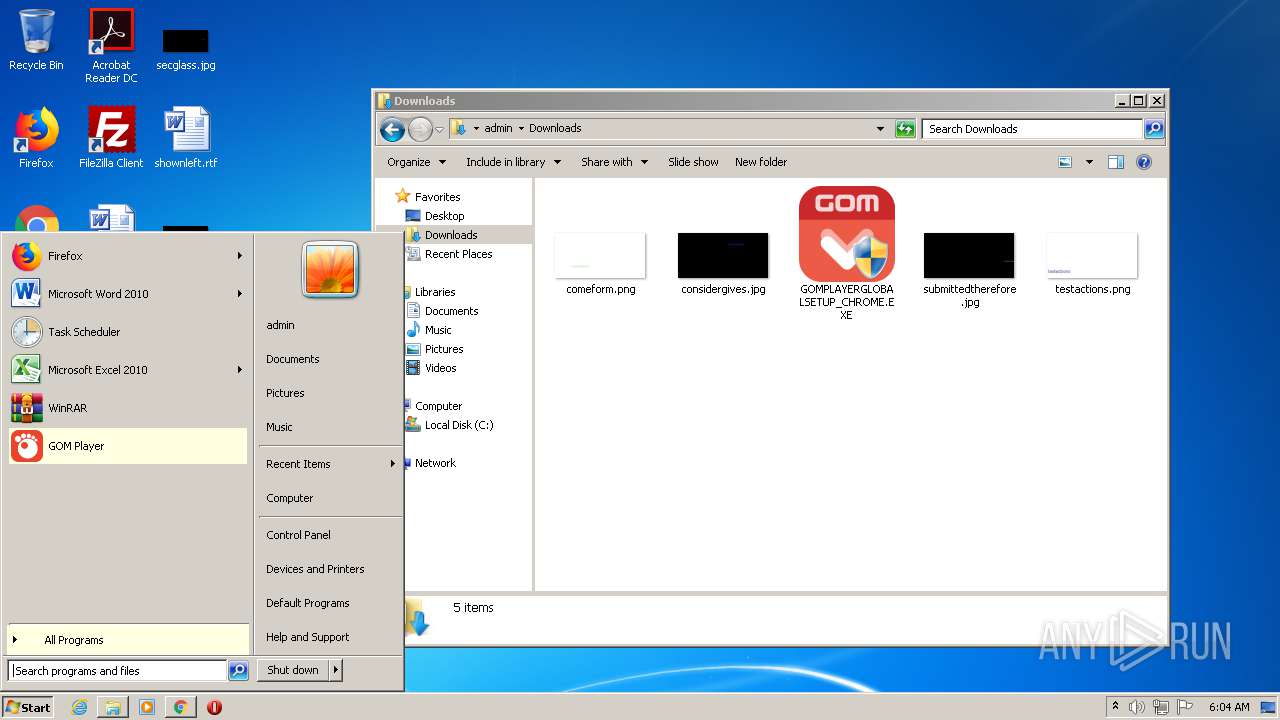Open Documents from the Start menu

pos(293,359)
